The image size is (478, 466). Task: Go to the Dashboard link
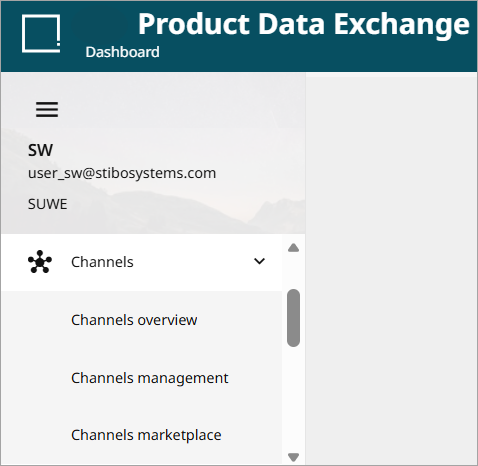click(122, 52)
